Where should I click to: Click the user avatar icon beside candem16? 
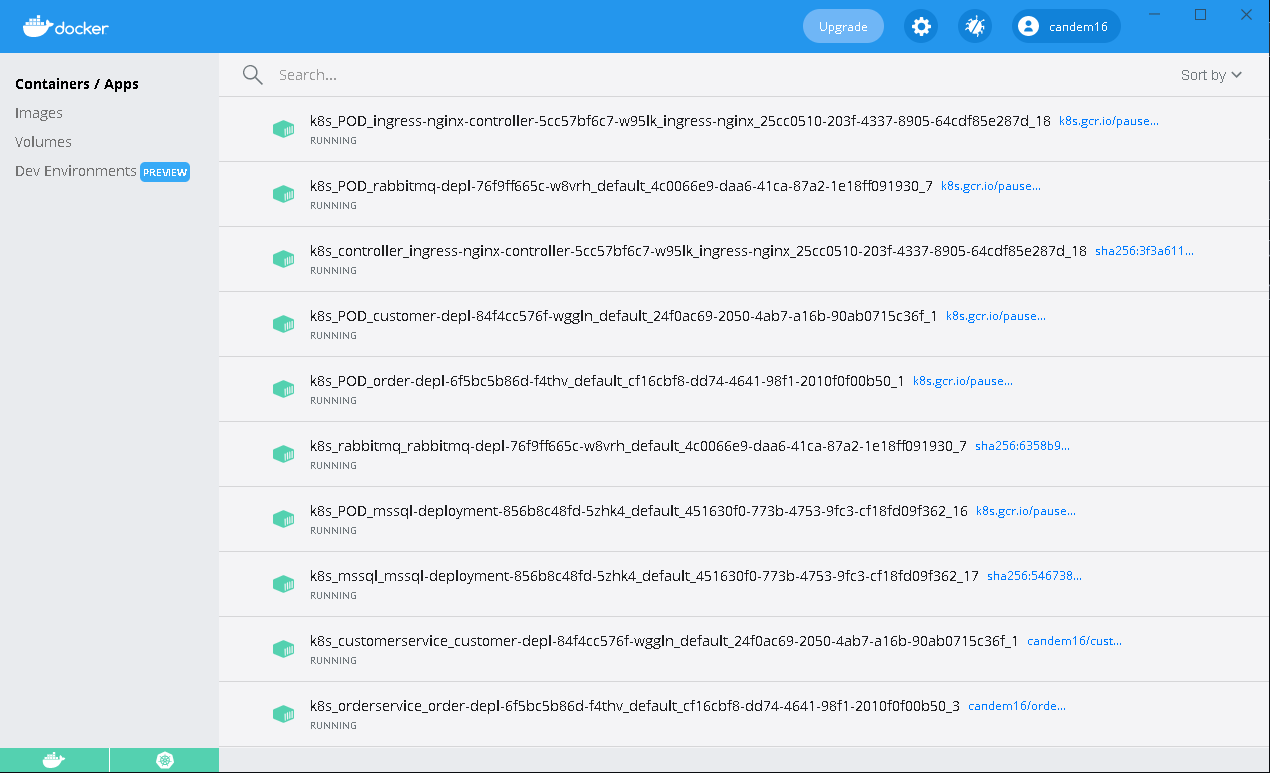point(1028,27)
